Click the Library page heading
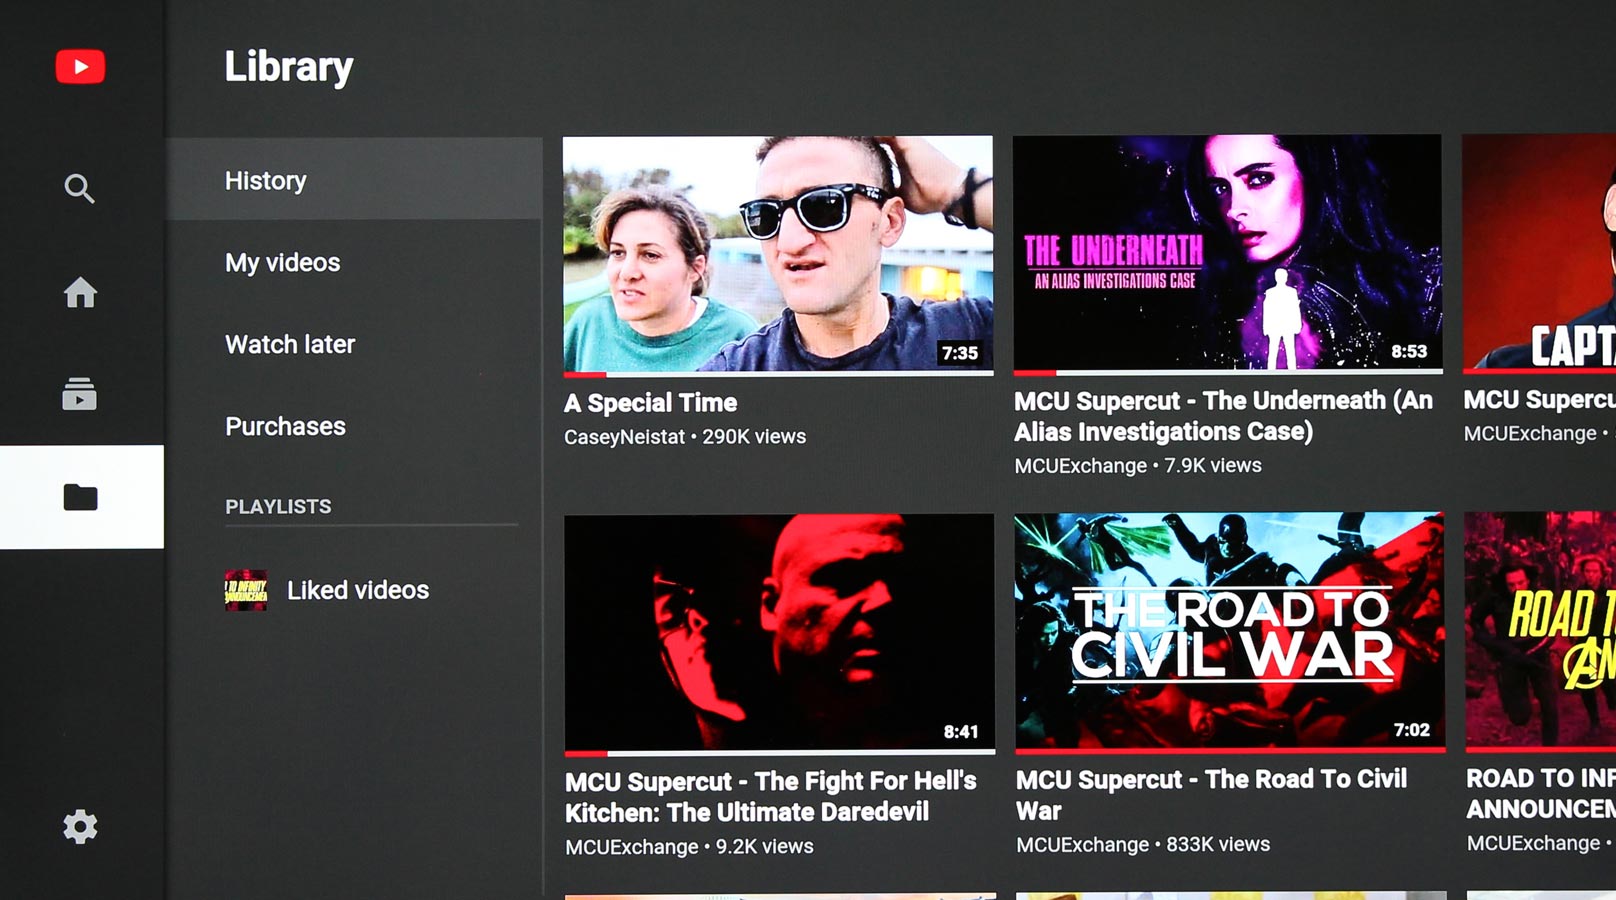 coord(288,67)
